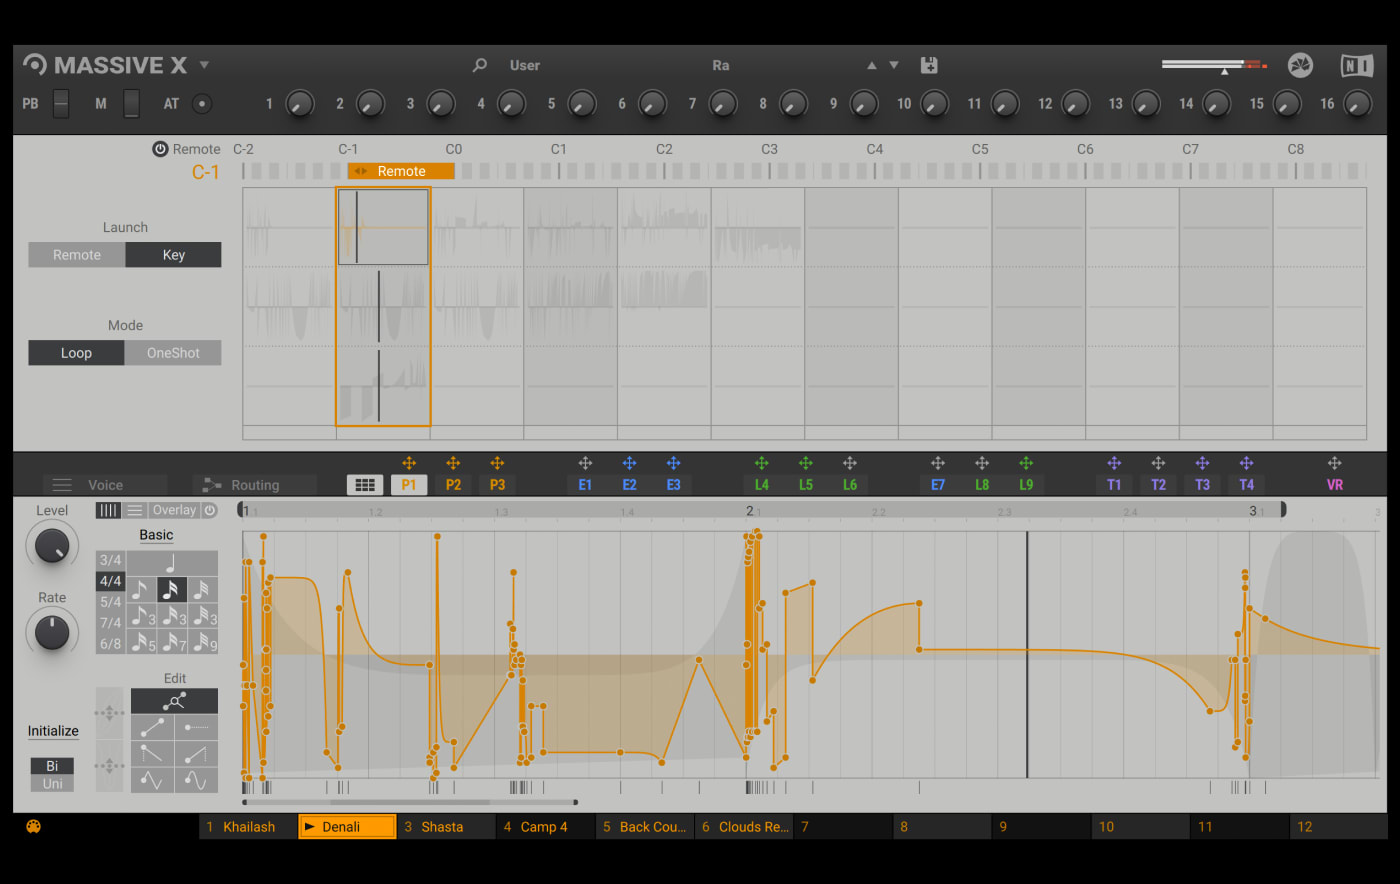The image size is (1400, 884).
Task: Save the preset with the floppy disk icon
Action: coord(929,65)
